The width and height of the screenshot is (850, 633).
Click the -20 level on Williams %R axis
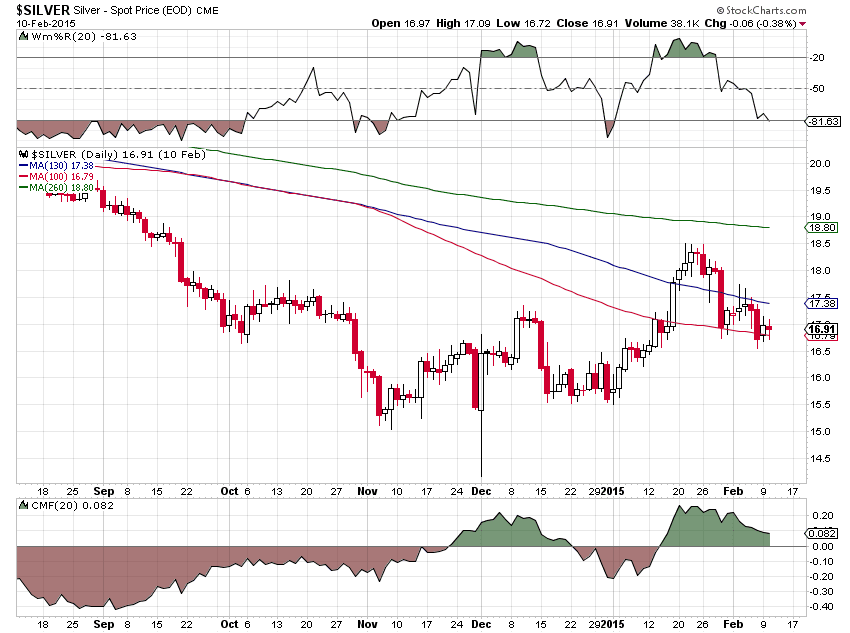(818, 58)
